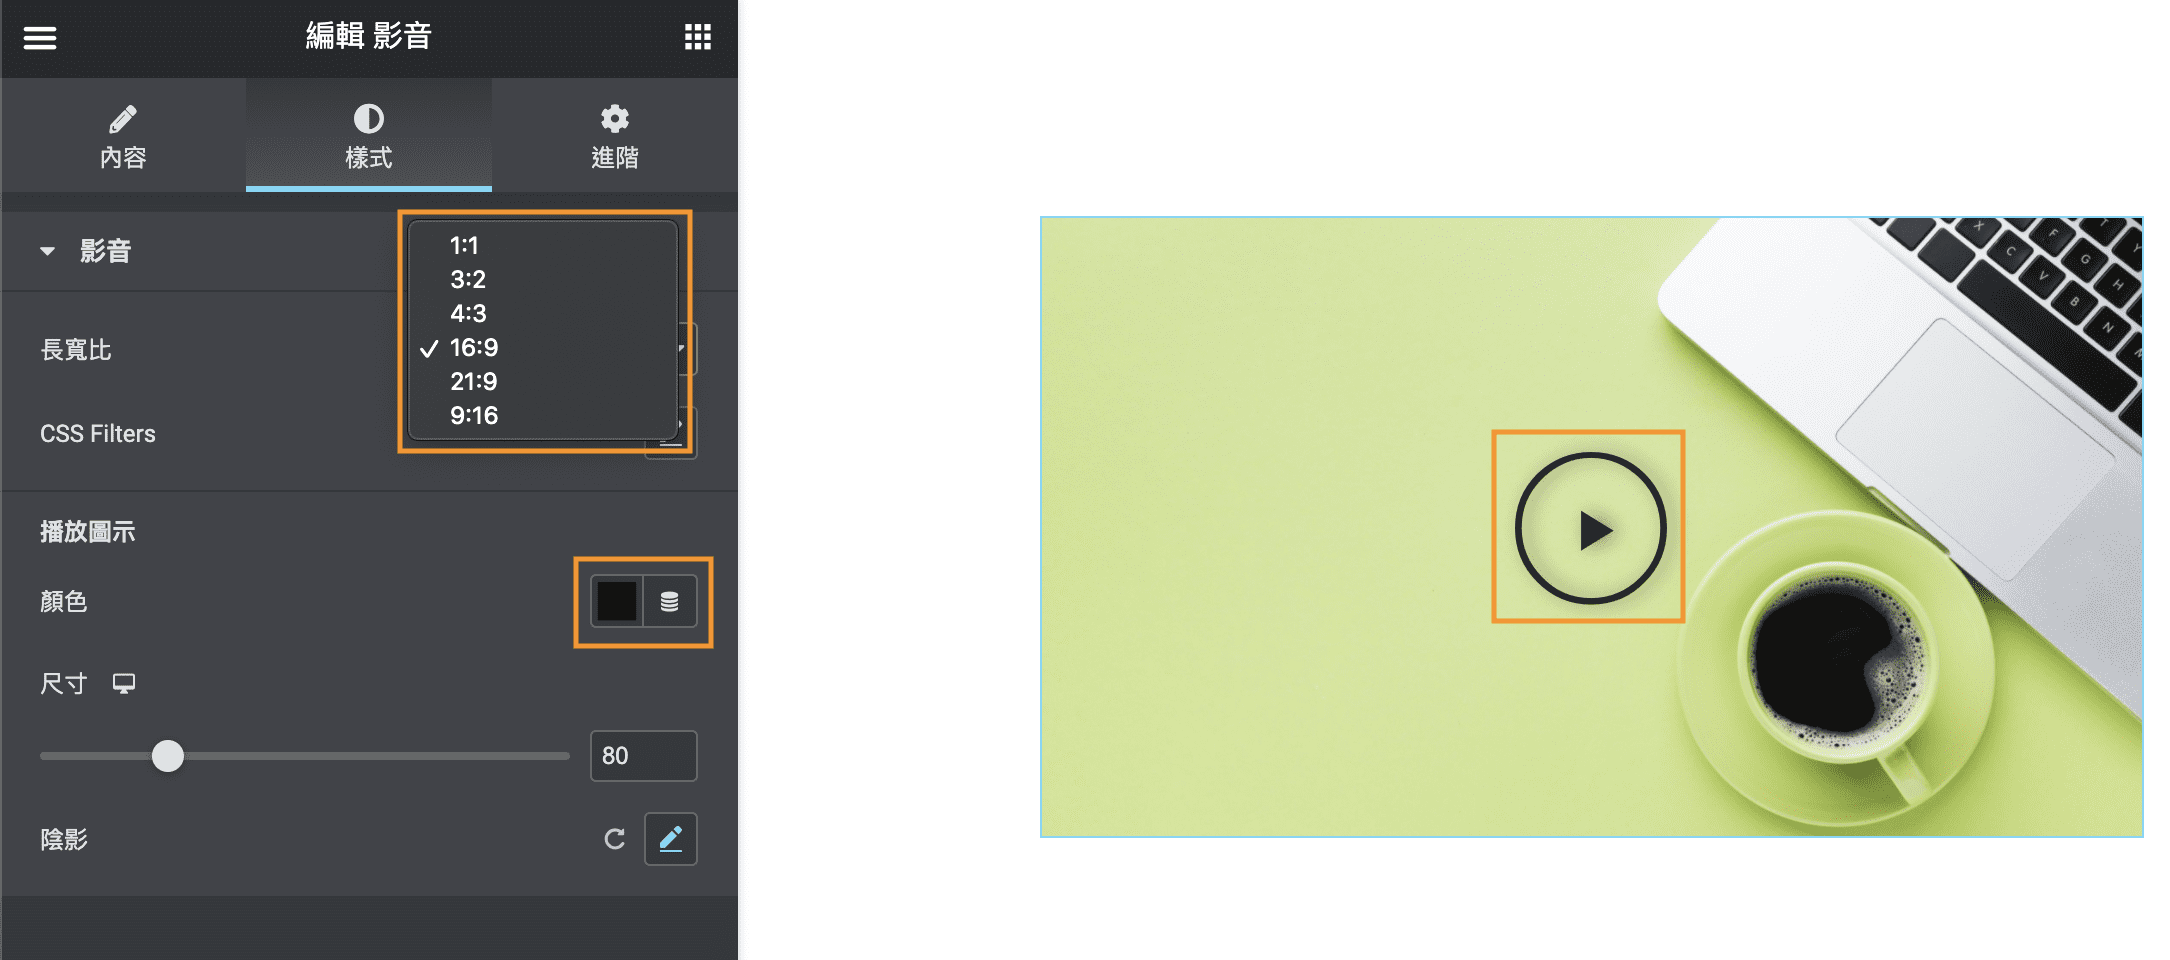
Task: Click the size slider handle
Action: [x=168, y=756]
